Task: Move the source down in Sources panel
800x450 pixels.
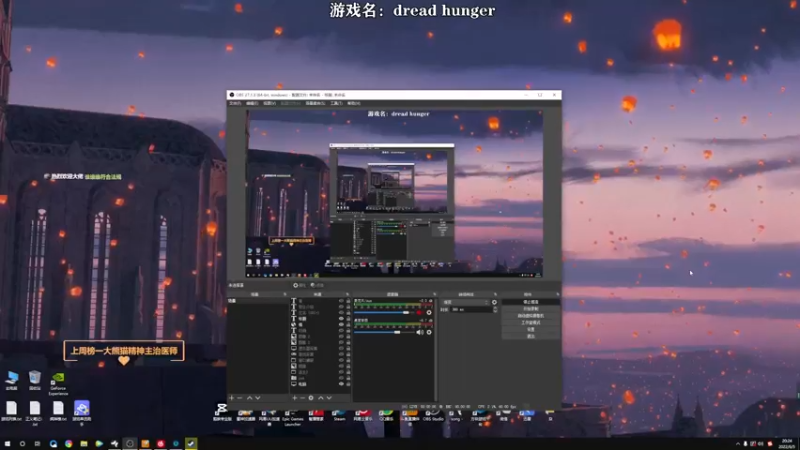Action: point(329,398)
